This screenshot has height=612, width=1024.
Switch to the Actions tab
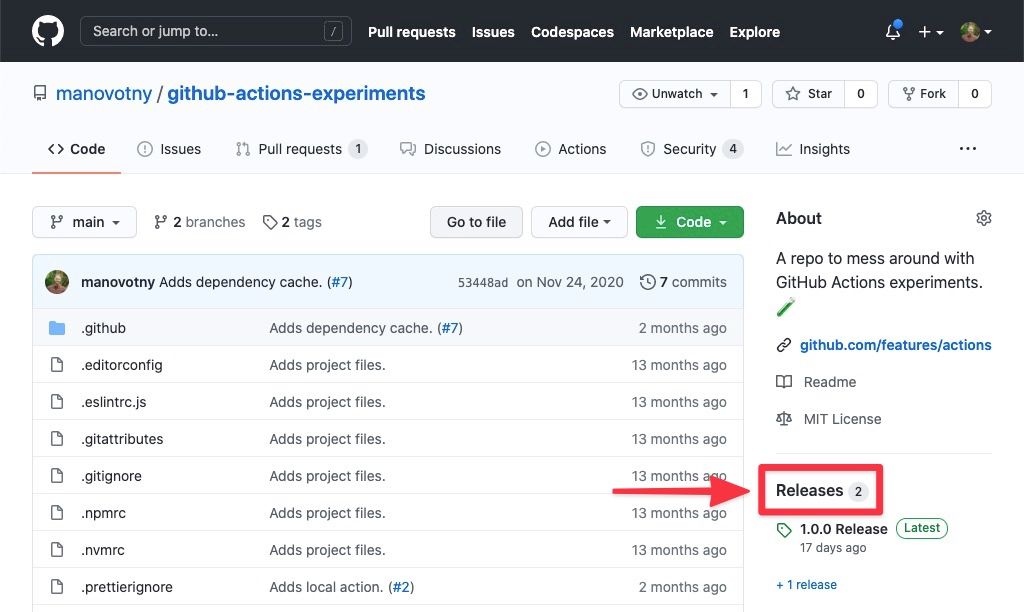coord(571,149)
